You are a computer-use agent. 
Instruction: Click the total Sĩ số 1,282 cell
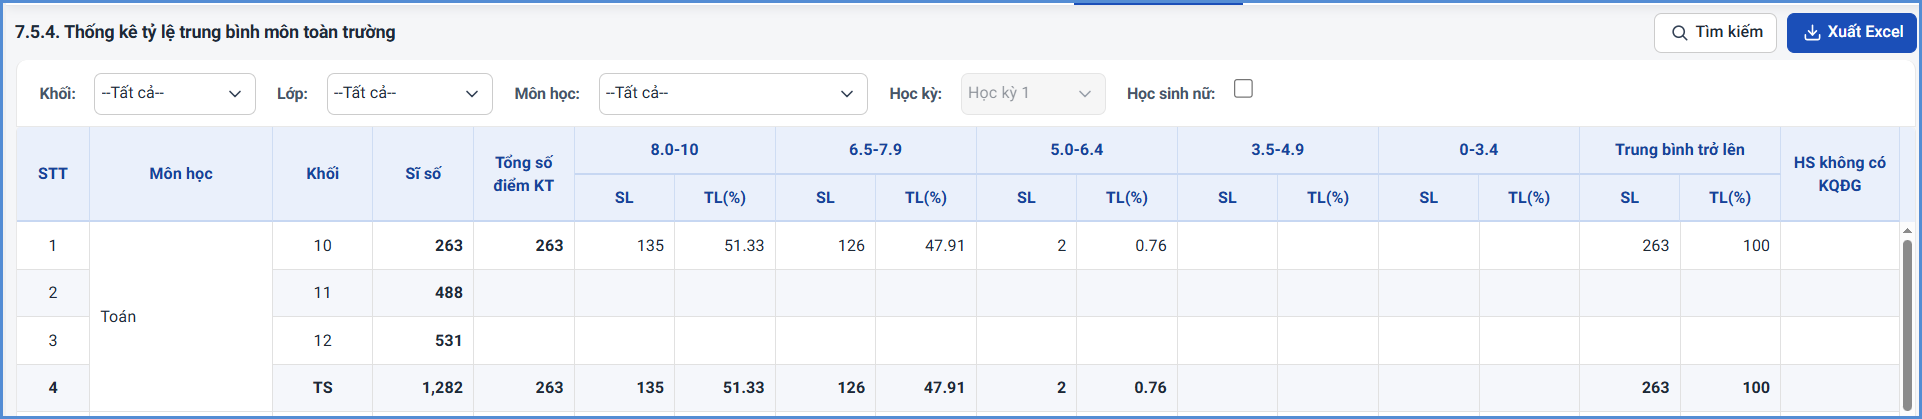[x=423, y=388]
